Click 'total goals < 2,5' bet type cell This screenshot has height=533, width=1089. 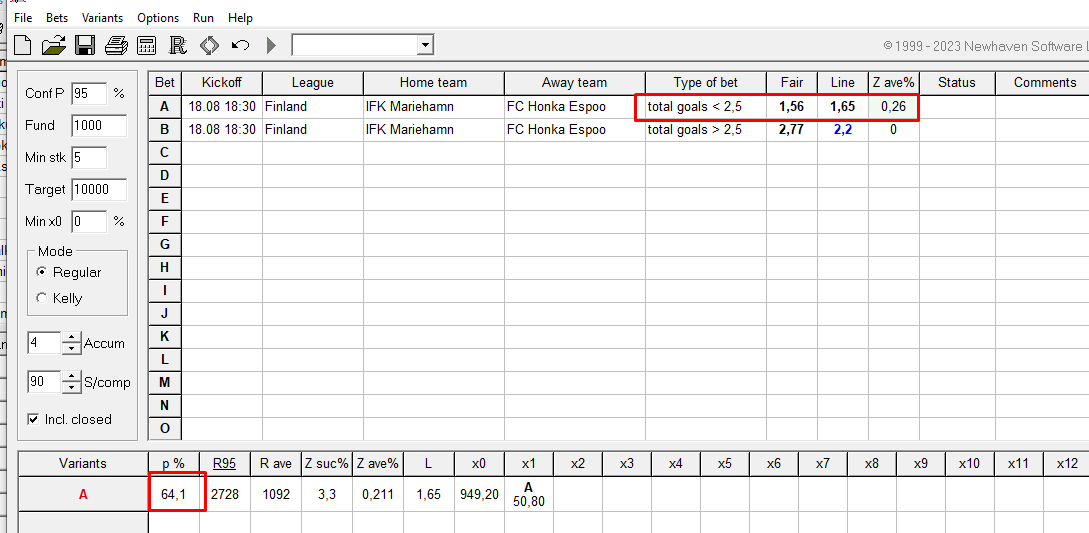pyautogui.click(x=706, y=107)
